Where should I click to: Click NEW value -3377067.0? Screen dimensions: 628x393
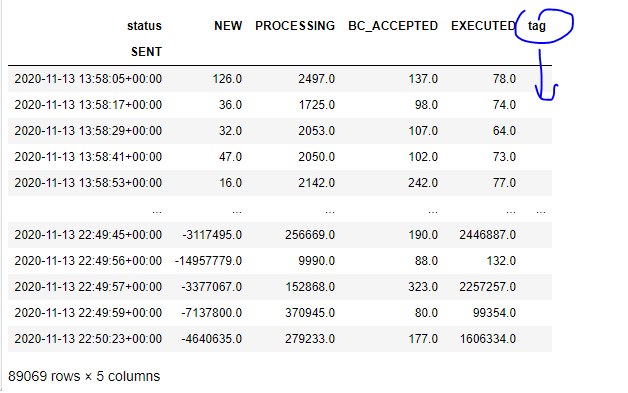click(212, 286)
